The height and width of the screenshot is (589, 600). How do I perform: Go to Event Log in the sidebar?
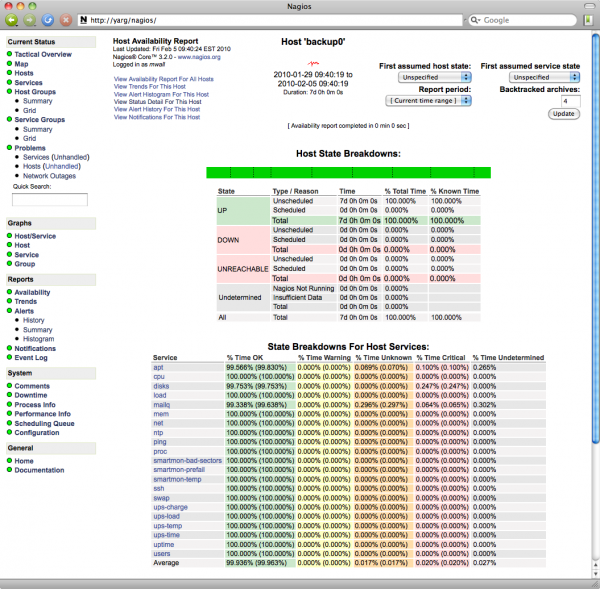pyautogui.click(x=32, y=357)
